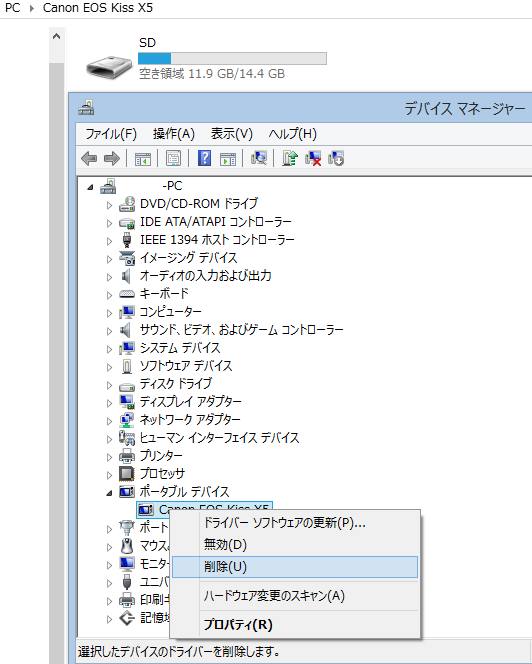Click the Disable device down-arrow icon
Image resolution: width=532 pixels, height=664 pixels.
click(336, 158)
